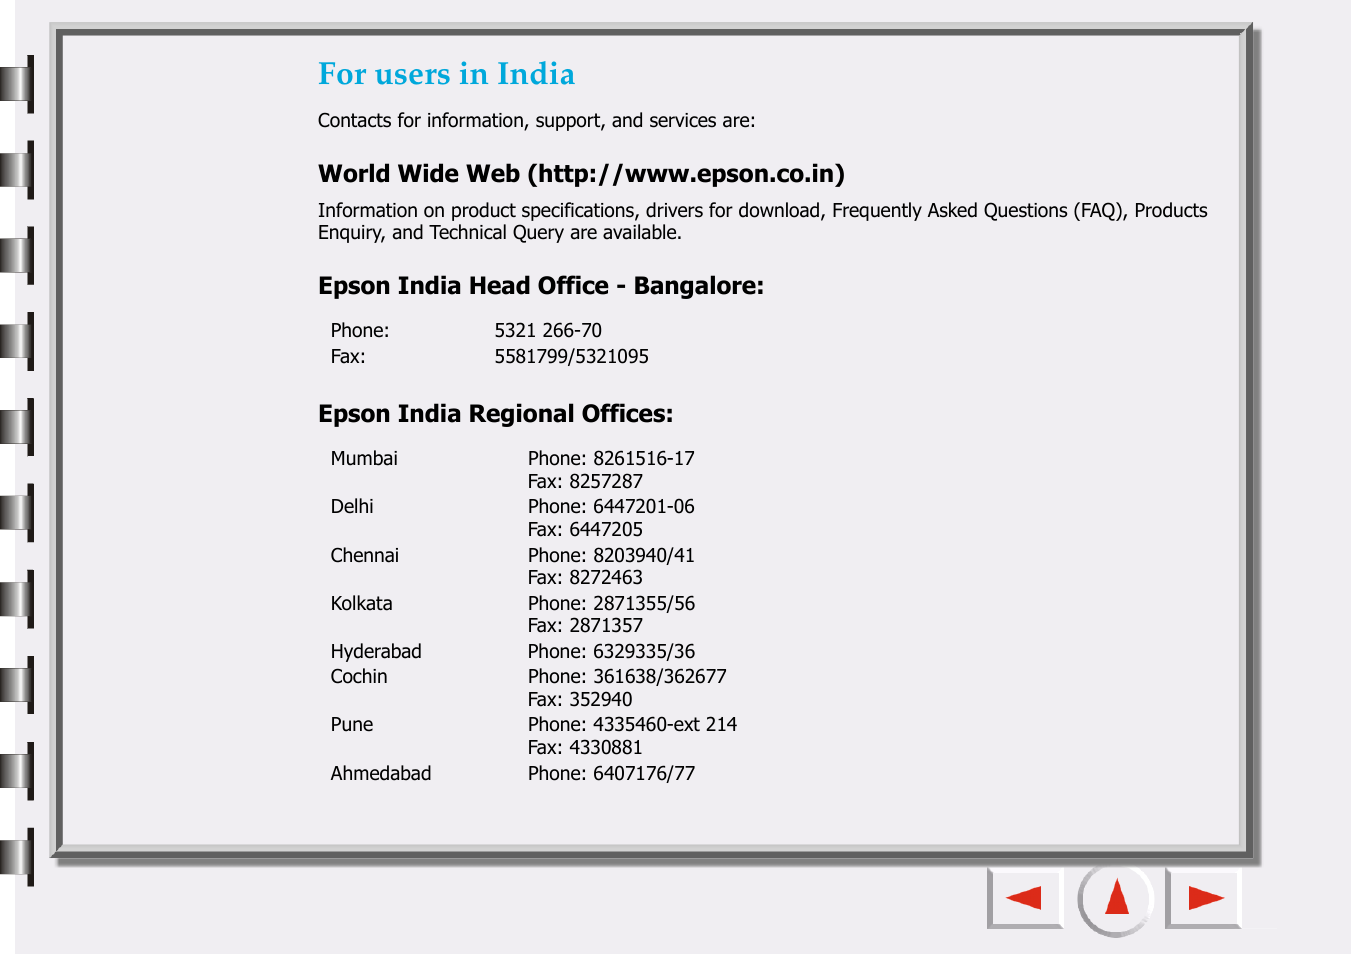Click 'World Wide Web (http://www.epson.co.in)' heading
Screen dimensions: 1351x954
[581, 174]
